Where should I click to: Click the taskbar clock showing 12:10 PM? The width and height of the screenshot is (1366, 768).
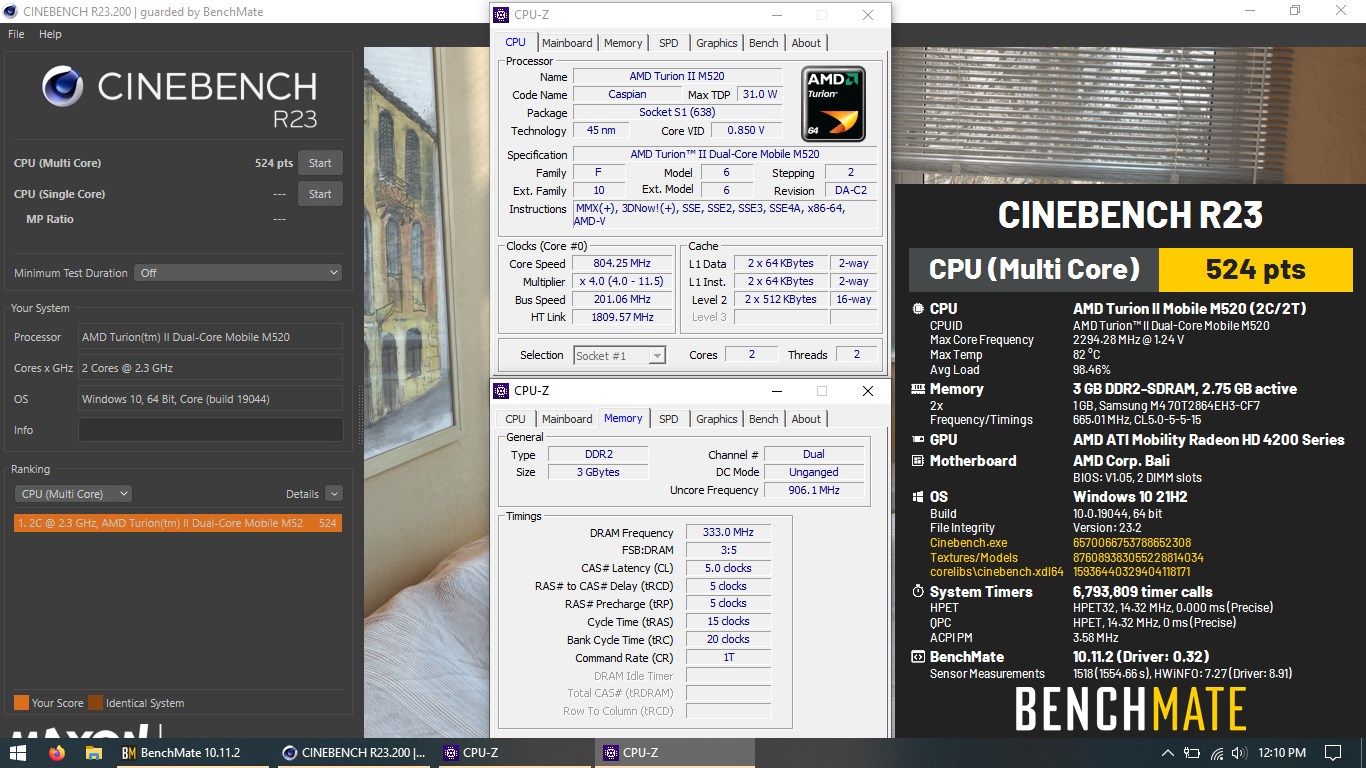tap(1282, 753)
